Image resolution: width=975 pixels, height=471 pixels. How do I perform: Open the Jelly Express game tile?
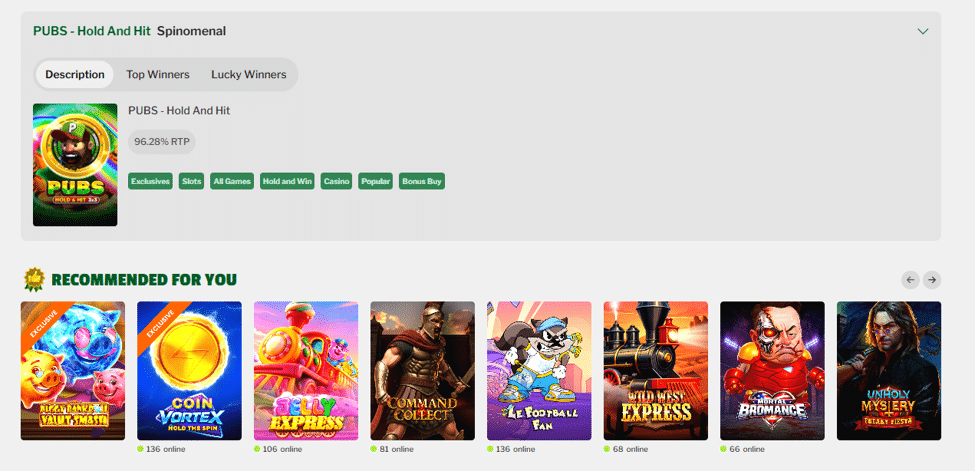(306, 371)
